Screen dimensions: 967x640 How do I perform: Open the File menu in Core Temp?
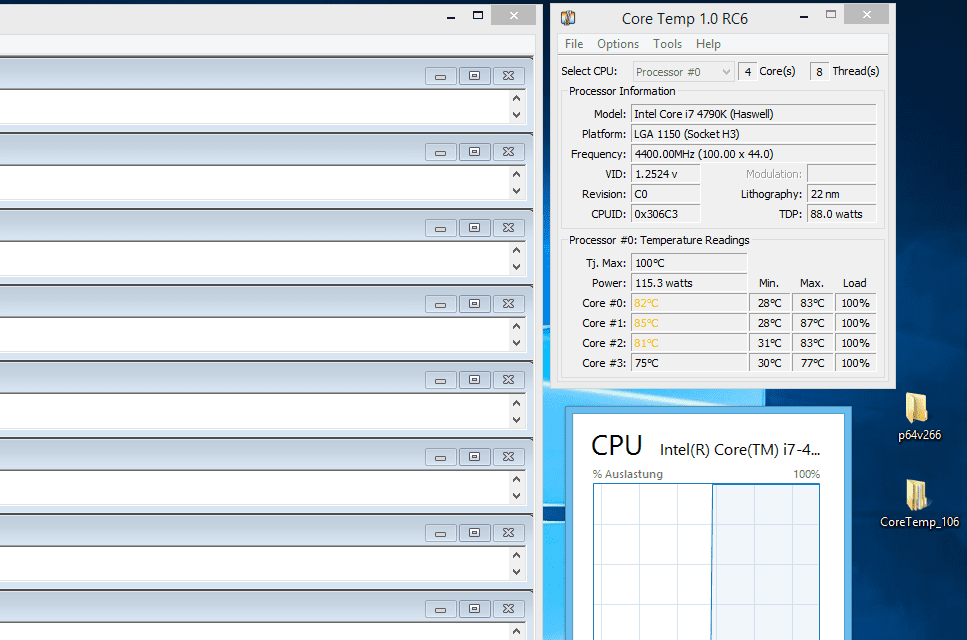tap(574, 44)
